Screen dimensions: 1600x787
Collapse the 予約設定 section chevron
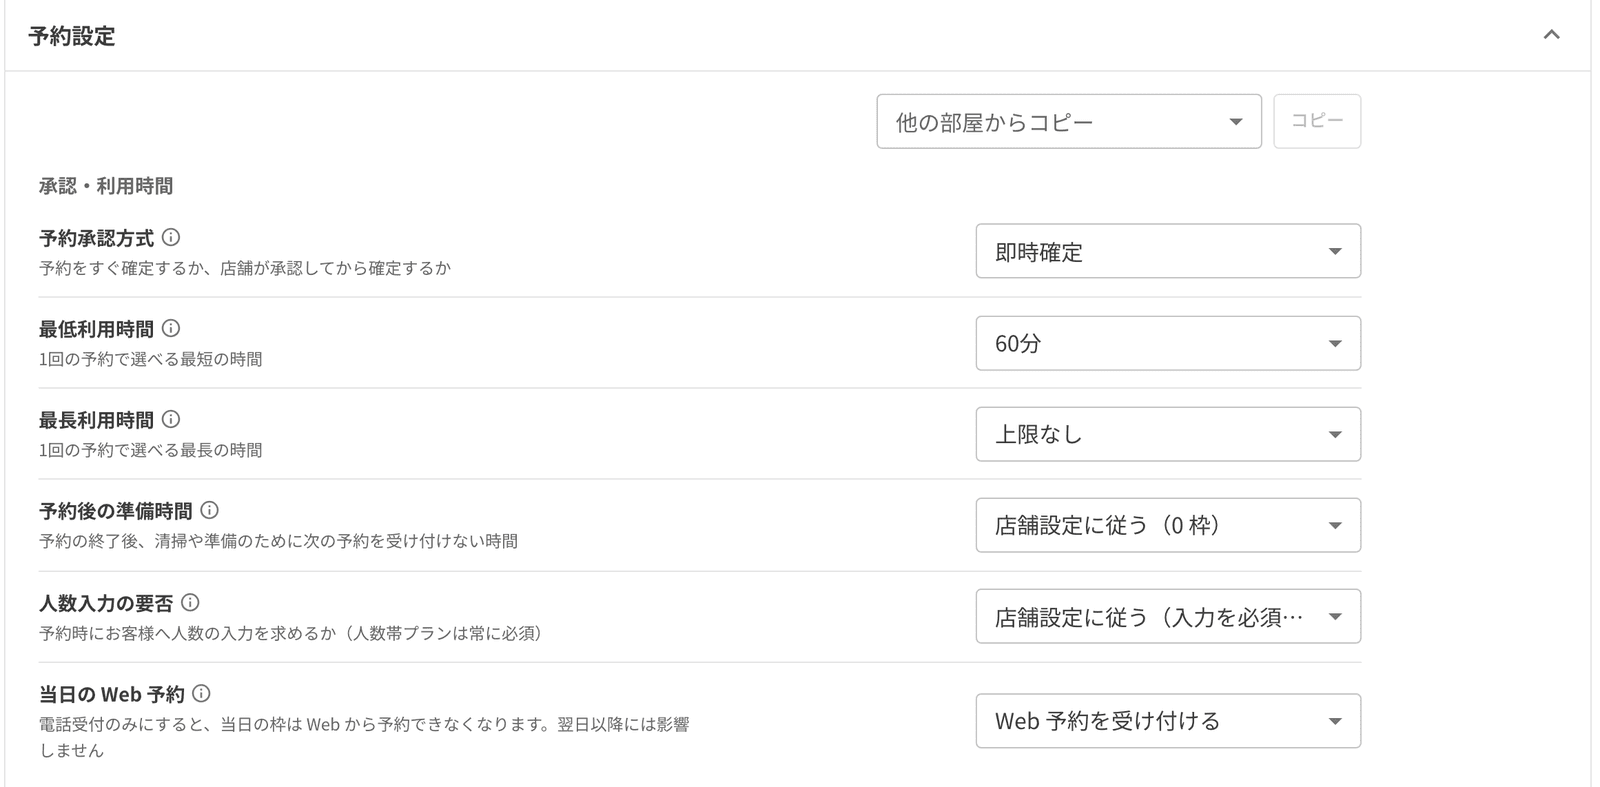(x=1551, y=35)
